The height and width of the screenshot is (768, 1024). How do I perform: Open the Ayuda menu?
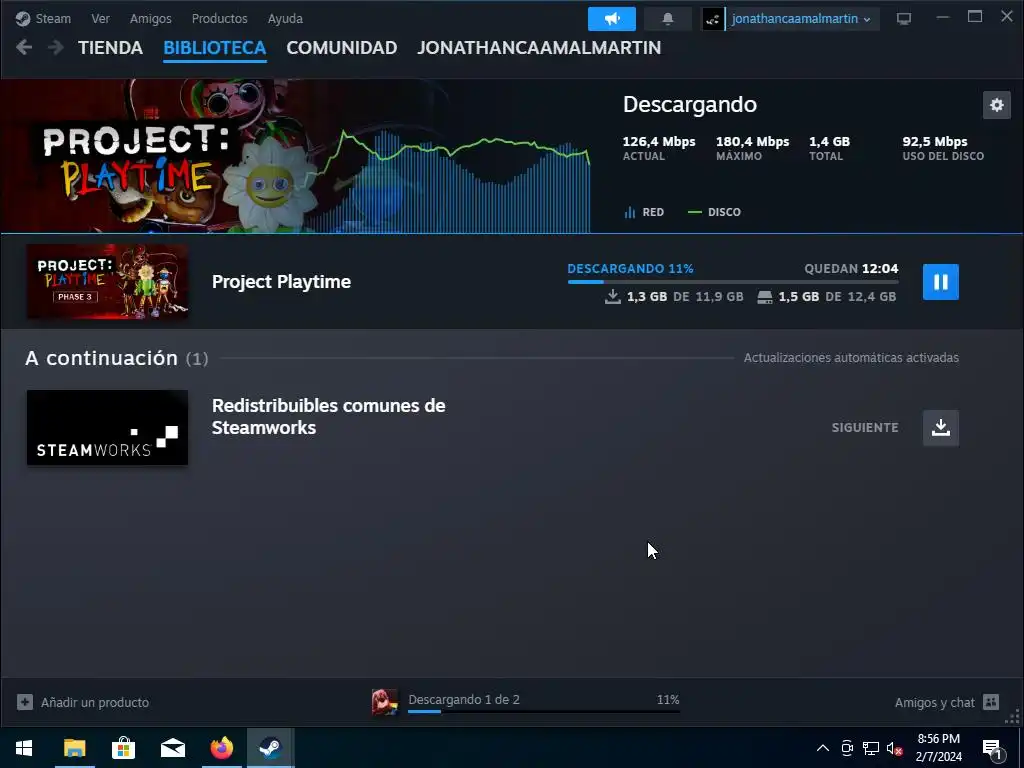point(285,18)
